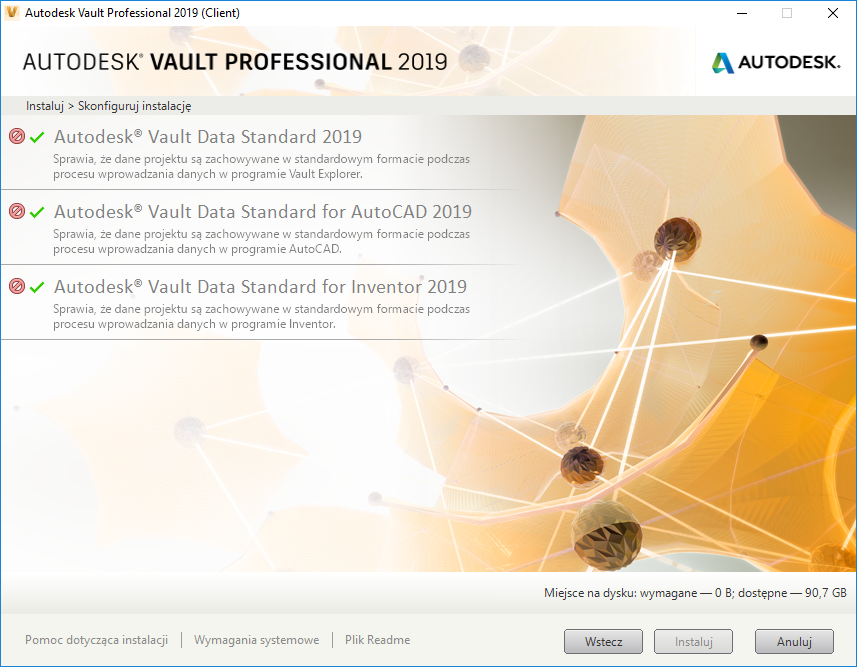
Task: Toggle the Vault Data Standard for Inventor 2019 checkmark
Action: click(38, 287)
